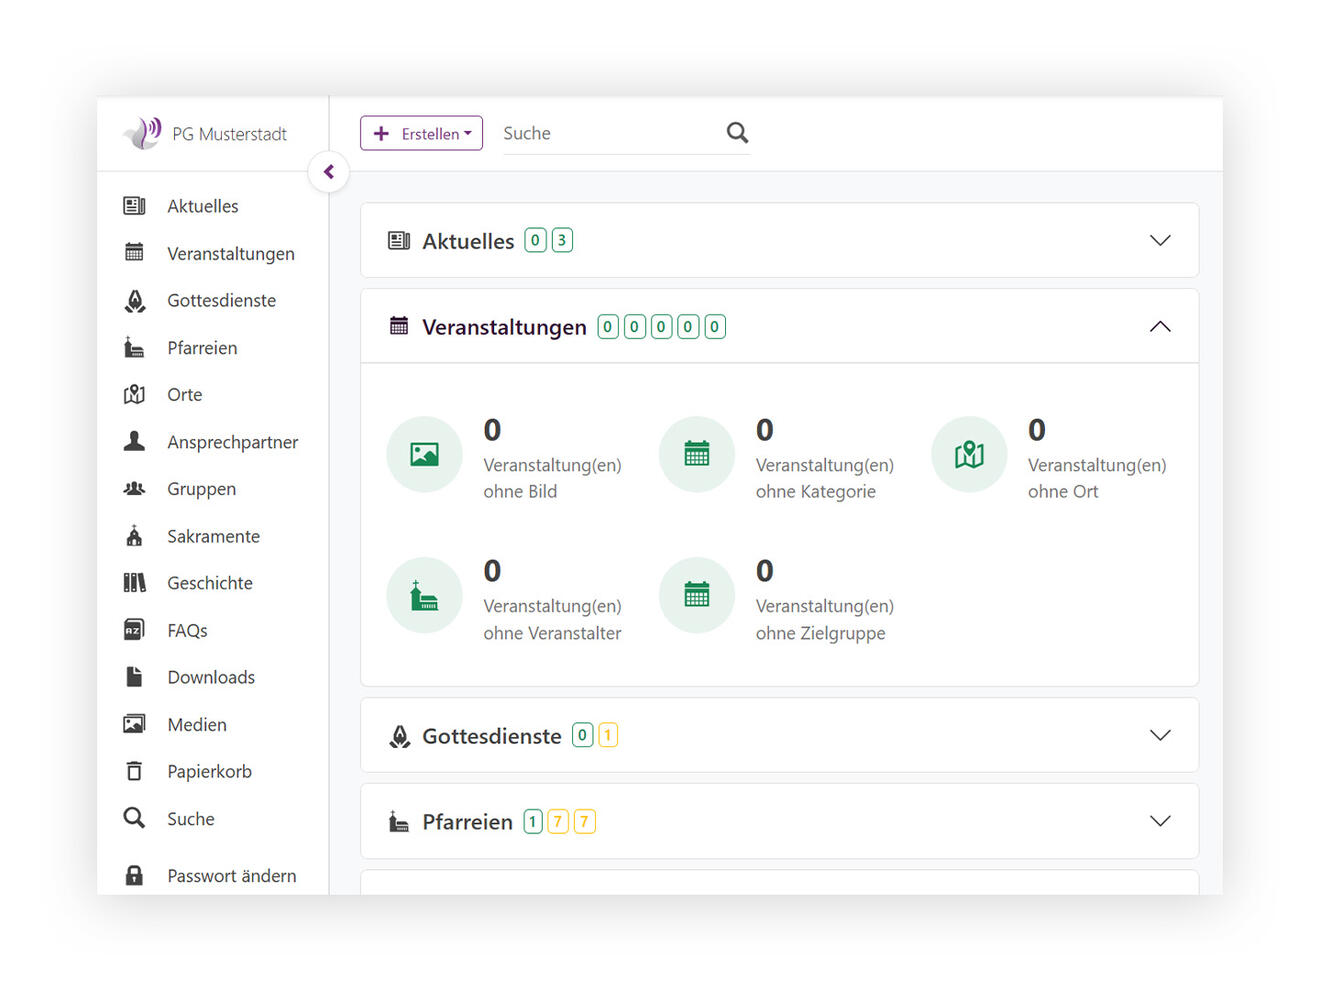This screenshot has width=1320, height=990.
Task: Click the Gottesdienste candle icon in sidebar
Action: [x=134, y=301]
